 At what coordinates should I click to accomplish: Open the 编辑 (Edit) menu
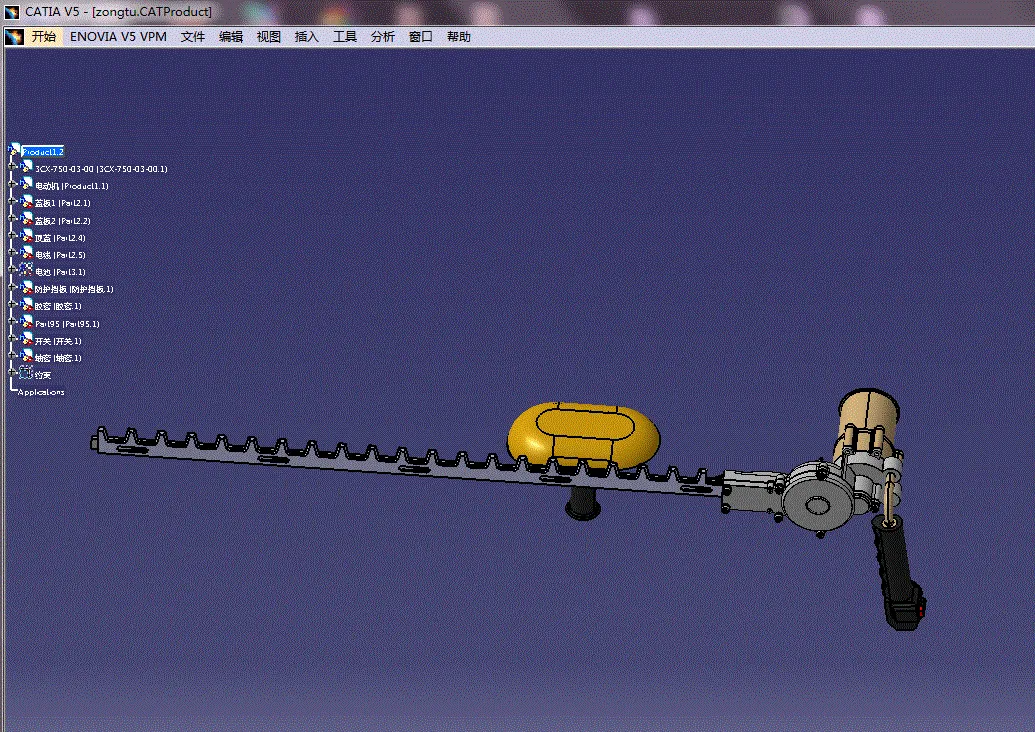click(231, 37)
